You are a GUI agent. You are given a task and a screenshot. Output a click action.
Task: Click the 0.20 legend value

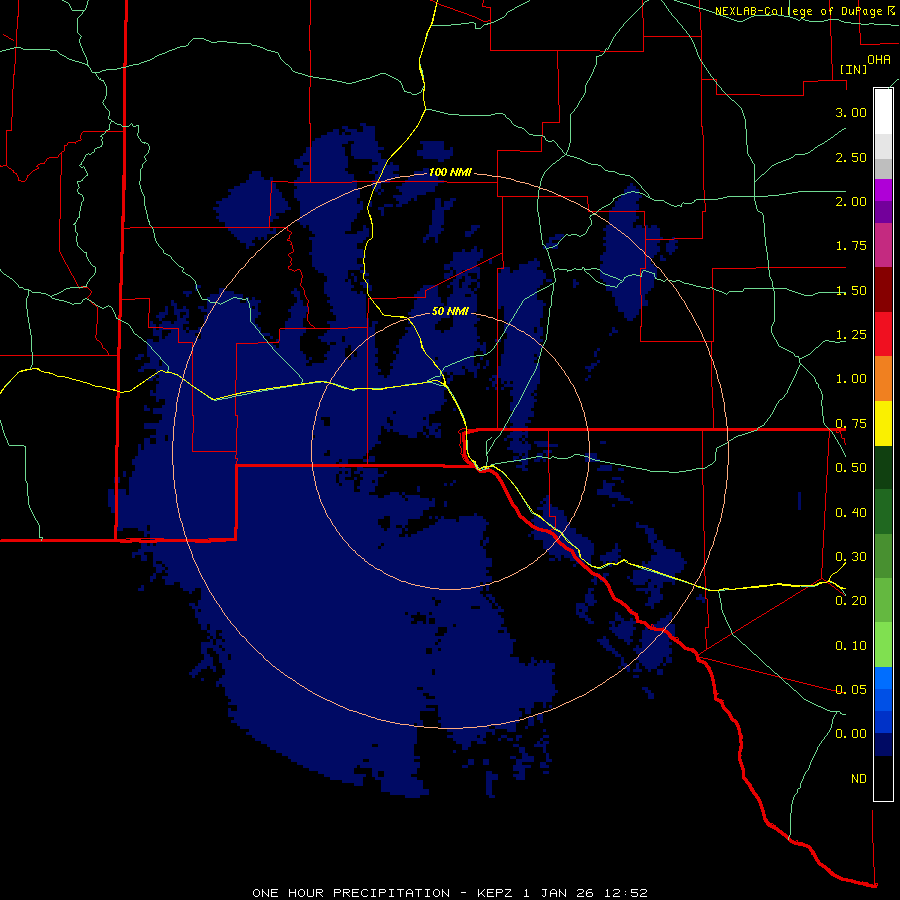click(851, 601)
